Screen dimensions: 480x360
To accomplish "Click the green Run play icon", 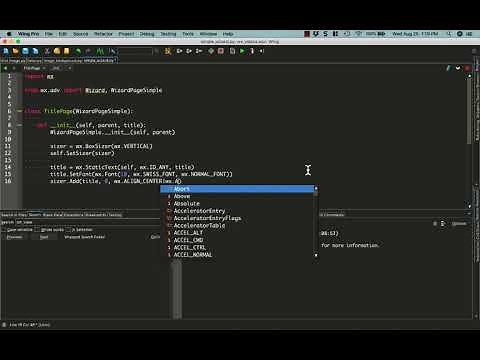I will (242, 51).
